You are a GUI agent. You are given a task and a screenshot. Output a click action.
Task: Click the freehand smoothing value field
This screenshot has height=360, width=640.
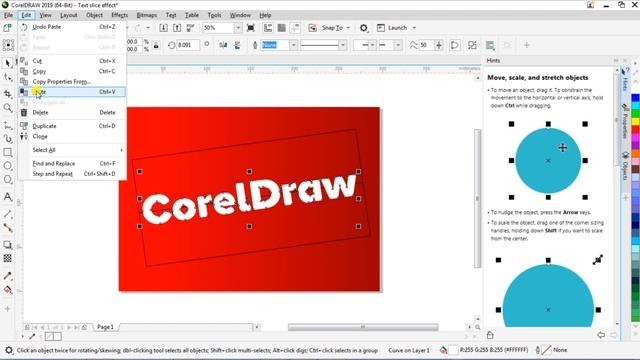[x=427, y=45]
